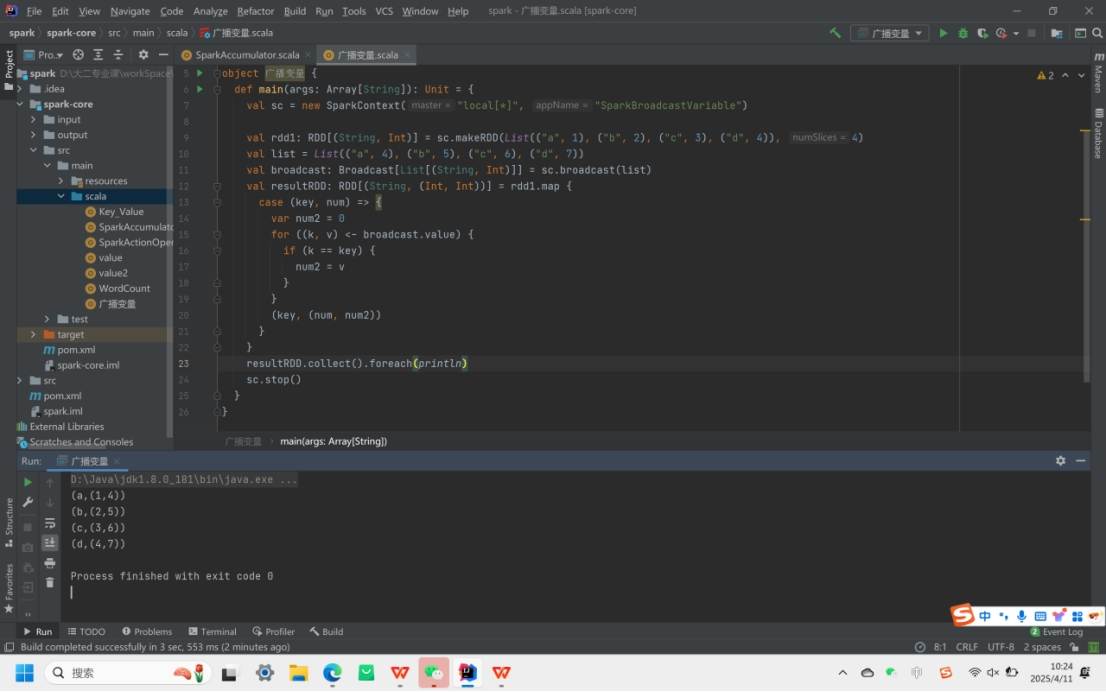Open Search Everywhere magnifier icon
The image size is (1106, 692).
coord(1098,33)
